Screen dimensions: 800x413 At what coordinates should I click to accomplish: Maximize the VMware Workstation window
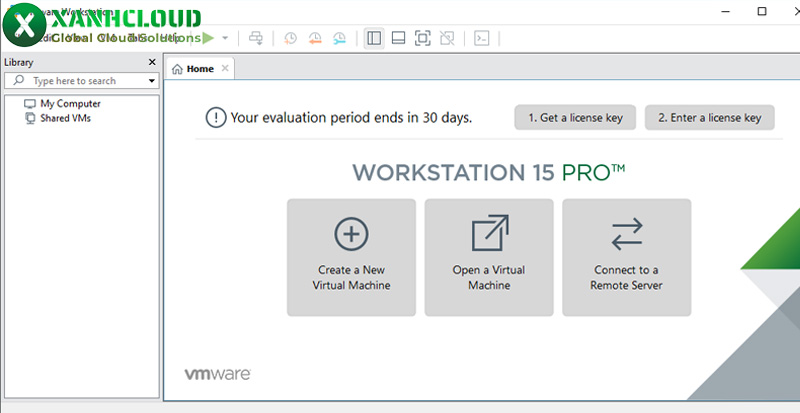click(x=762, y=11)
